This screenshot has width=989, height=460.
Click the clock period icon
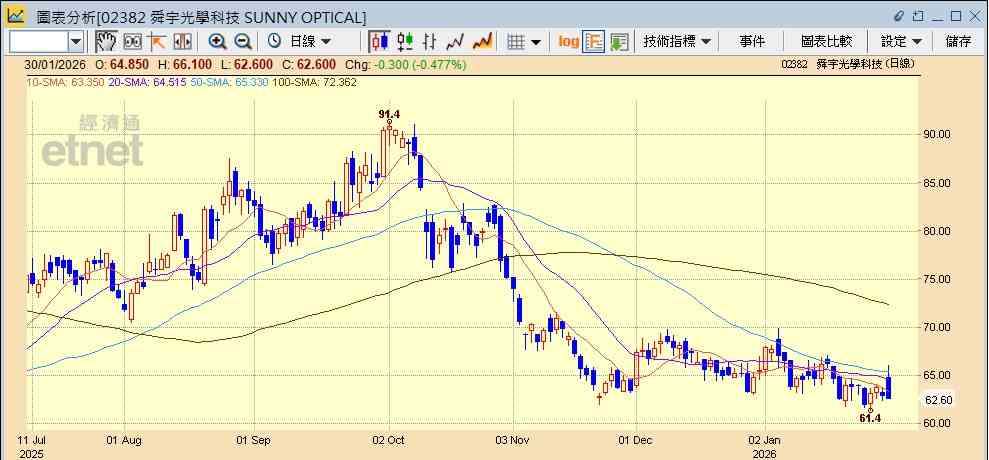tap(274, 42)
